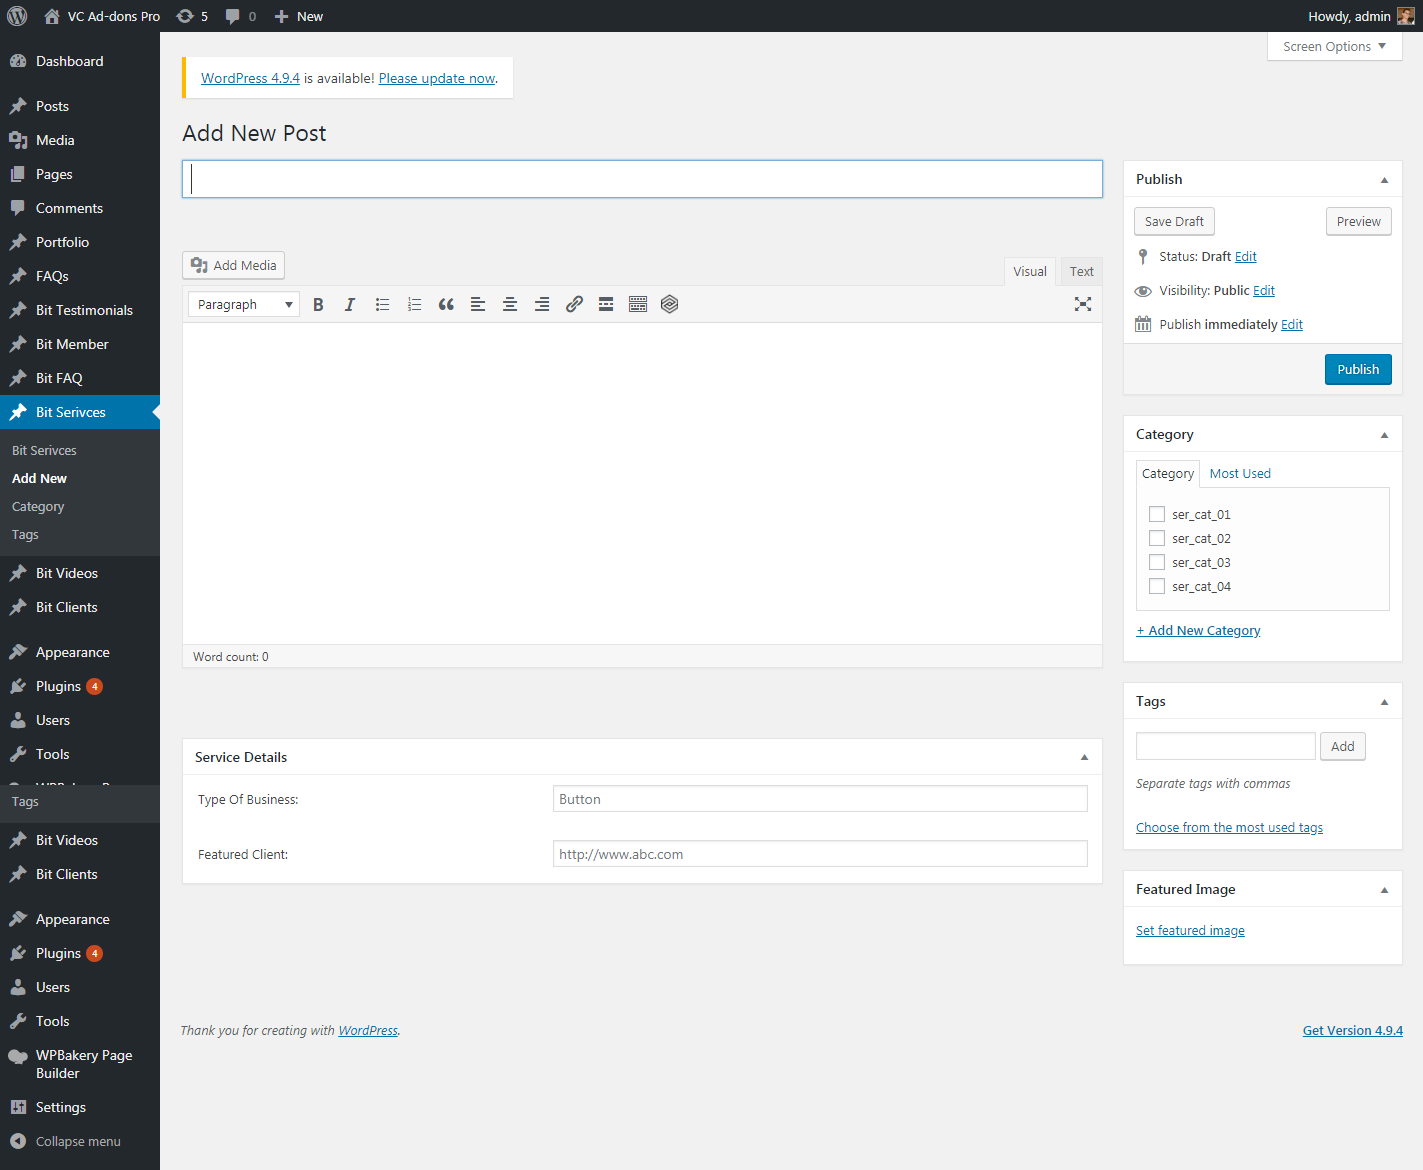Click the blue Publish button
The height and width of the screenshot is (1170, 1423).
(1357, 369)
